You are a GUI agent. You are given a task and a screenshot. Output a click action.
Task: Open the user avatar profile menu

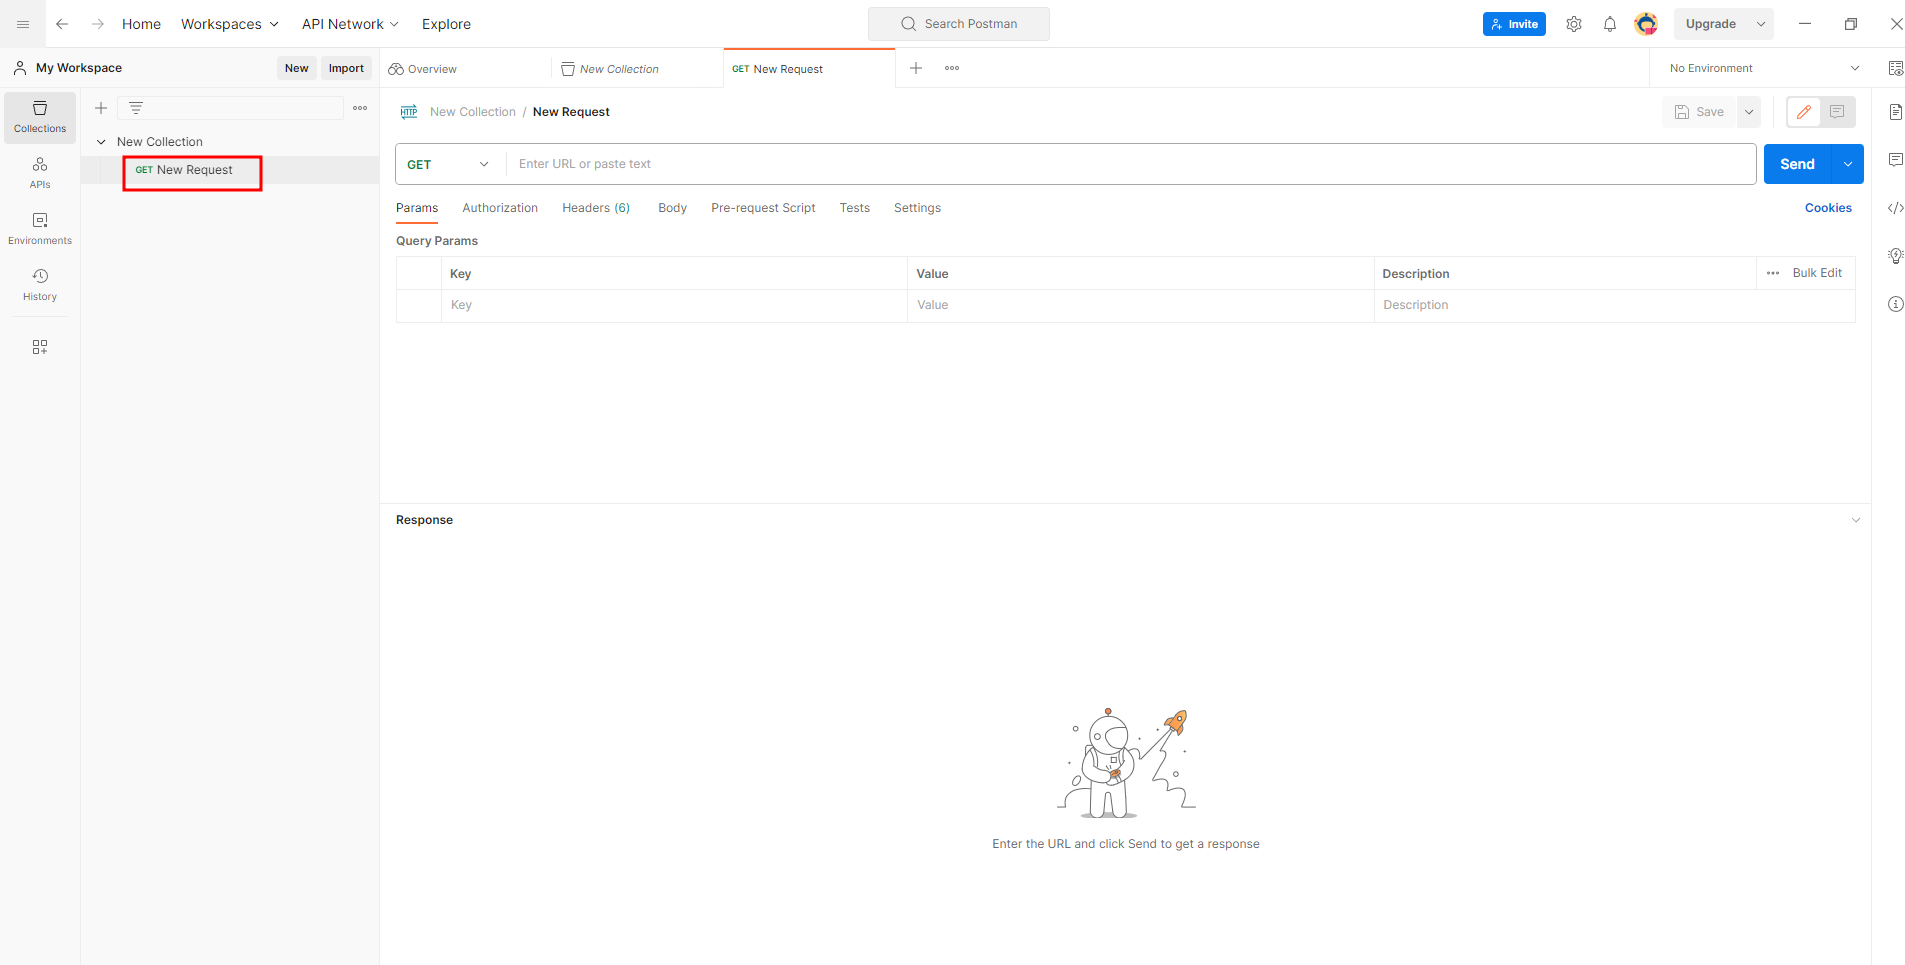point(1646,24)
